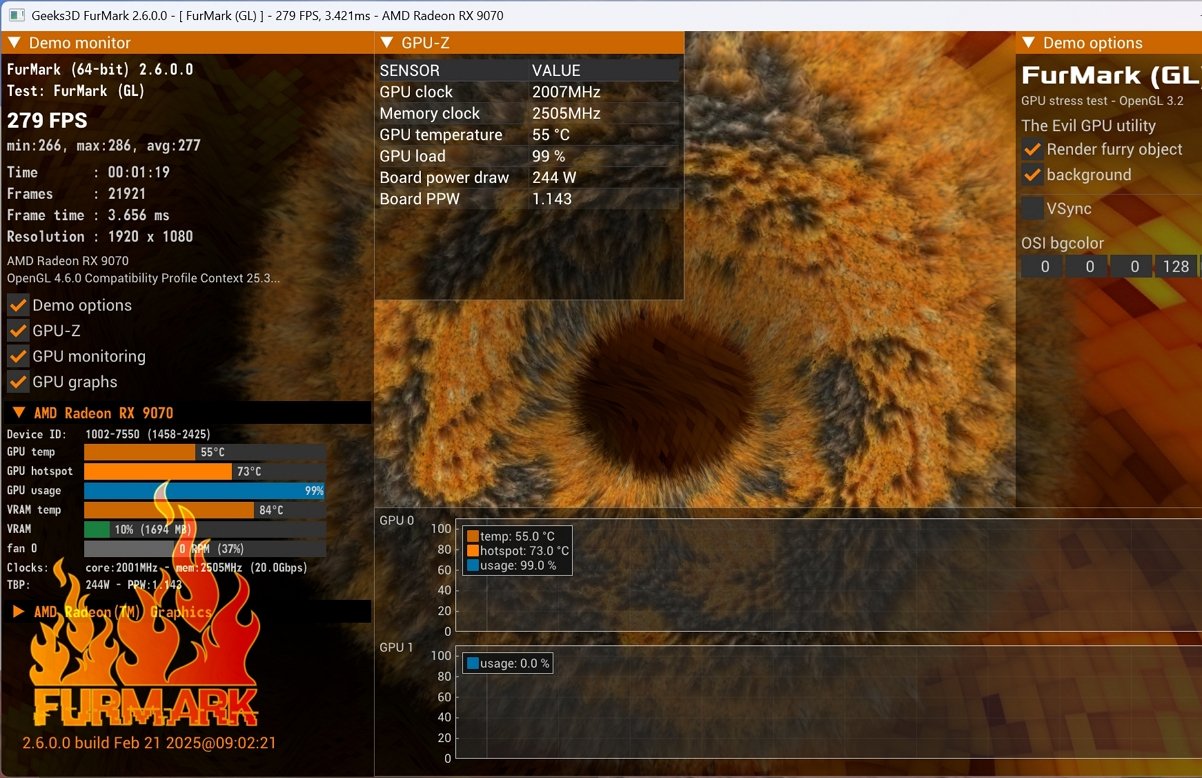This screenshot has width=1202, height=778.
Task: Collapse the AMD Radeon RX 9070 section
Action: 19,413
